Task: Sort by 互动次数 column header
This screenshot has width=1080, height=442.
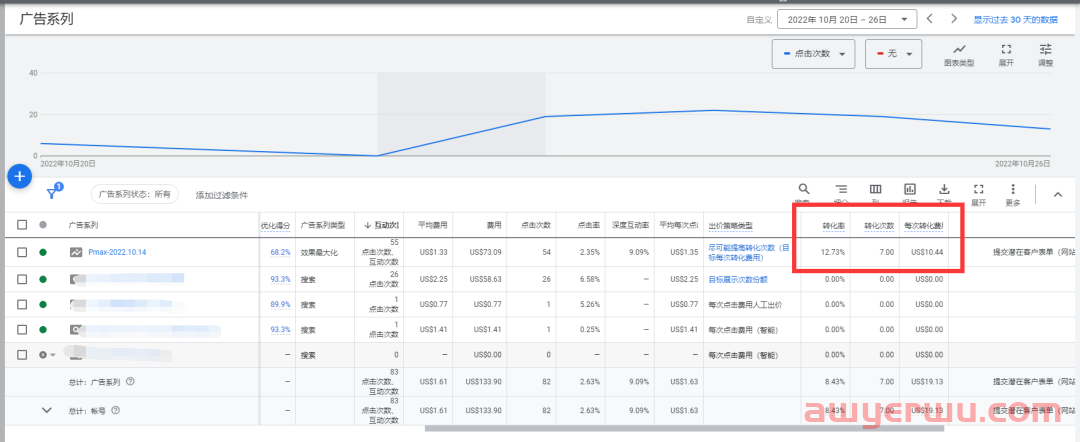Action: click(x=382, y=226)
